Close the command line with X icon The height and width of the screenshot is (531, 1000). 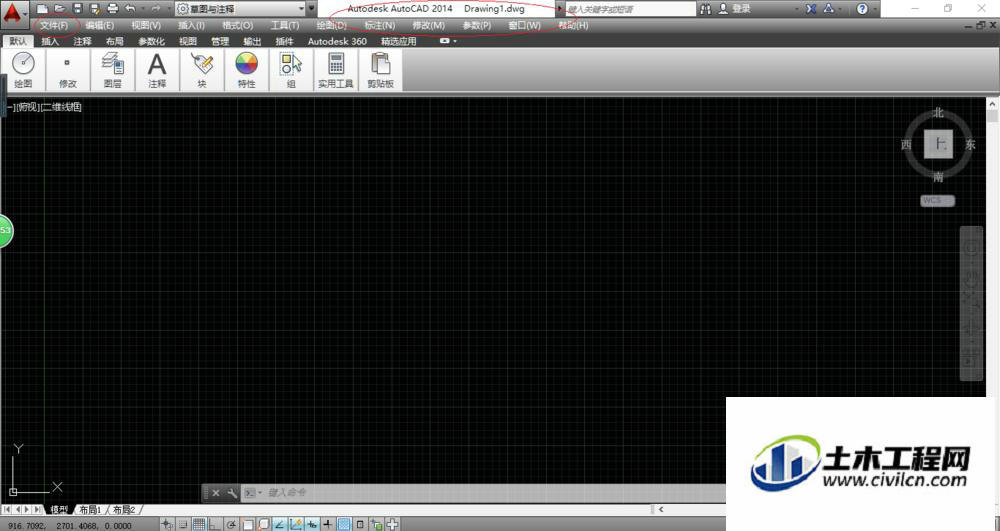tap(216, 493)
